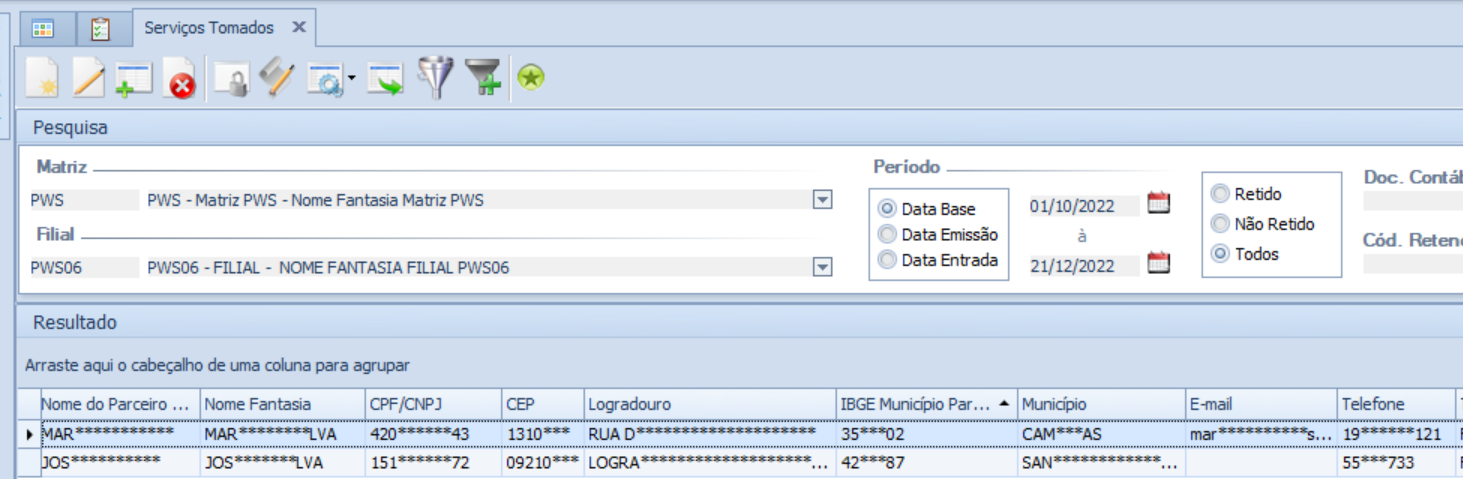Click the Doc. Contábil input field

1412,201
